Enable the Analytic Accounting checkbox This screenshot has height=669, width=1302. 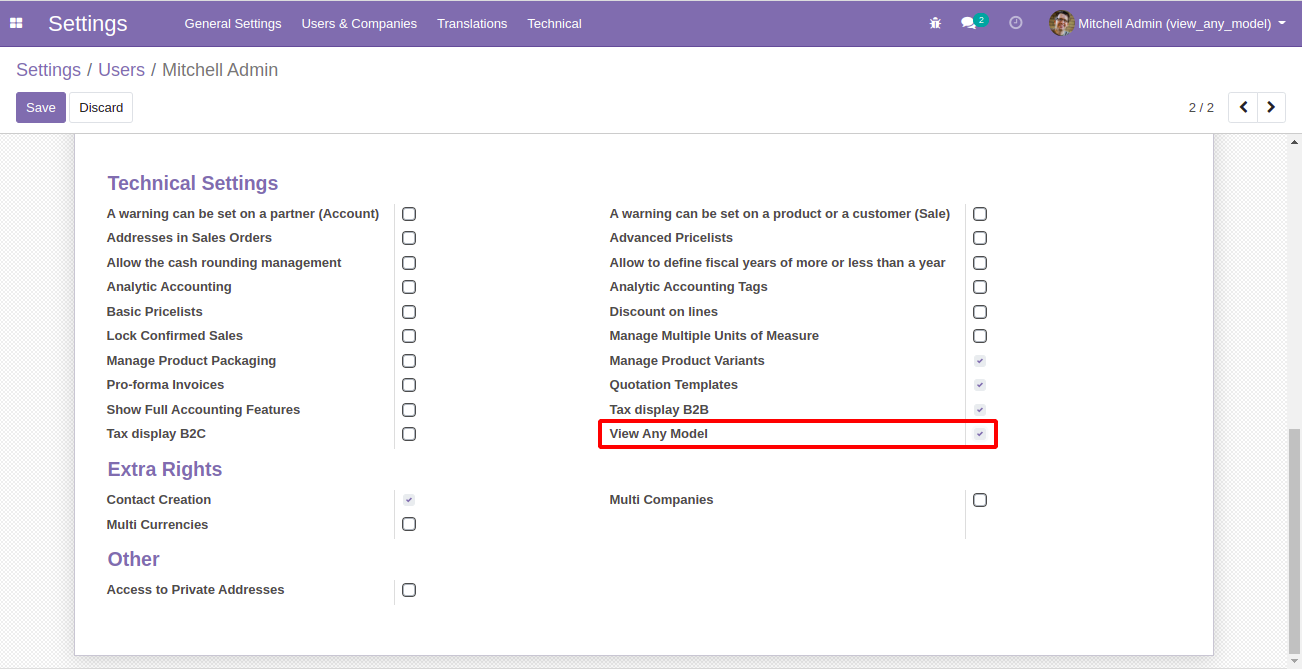pyautogui.click(x=409, y=287)
